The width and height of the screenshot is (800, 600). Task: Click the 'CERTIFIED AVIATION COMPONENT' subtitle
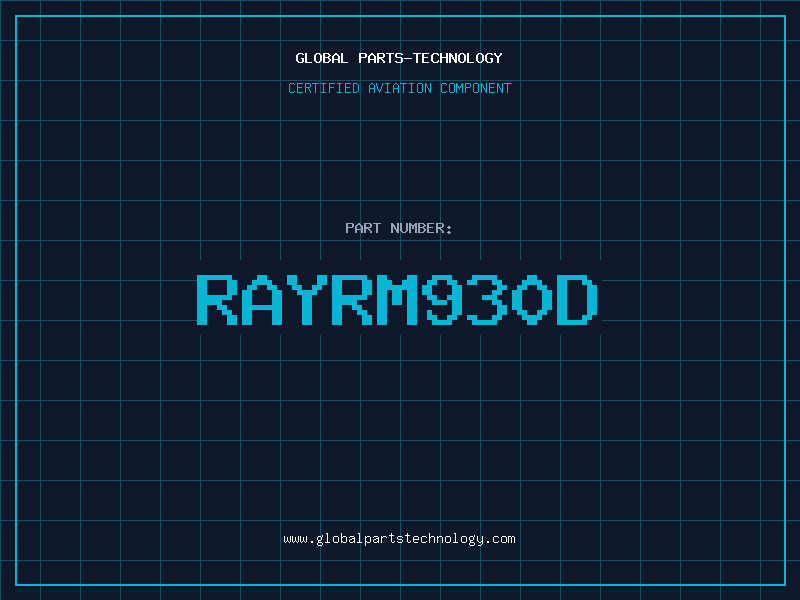coord(399,88)
